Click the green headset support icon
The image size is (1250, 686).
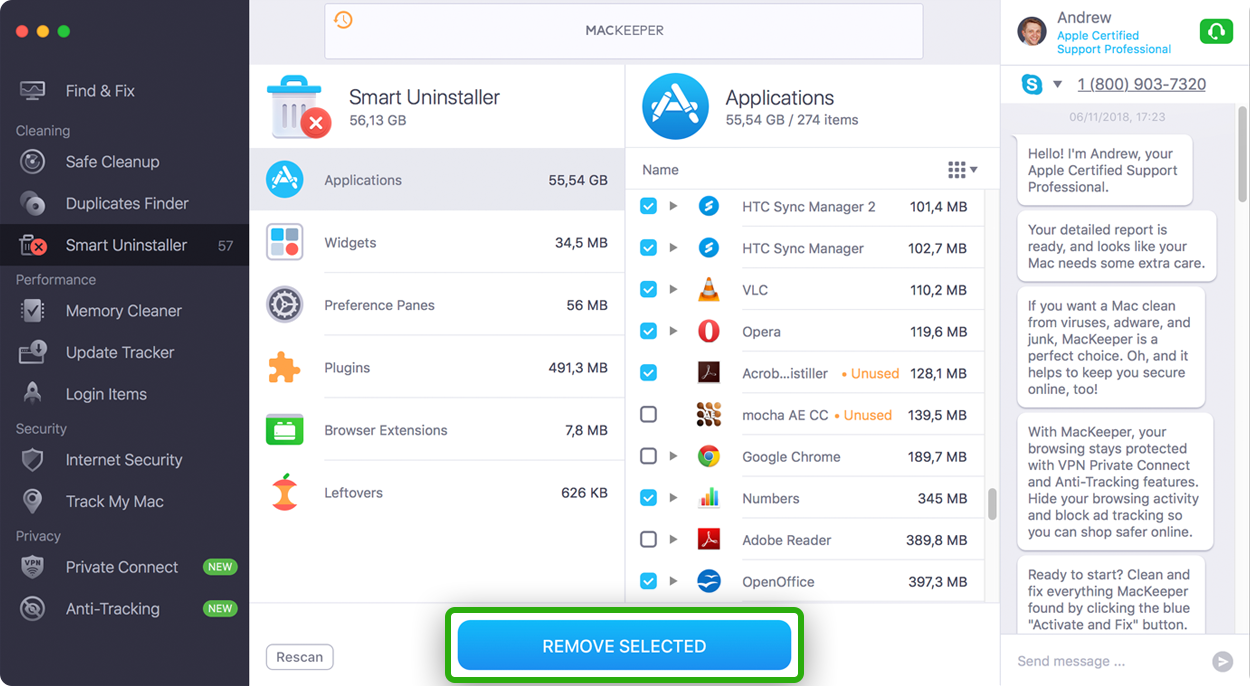pos(1216,32)
